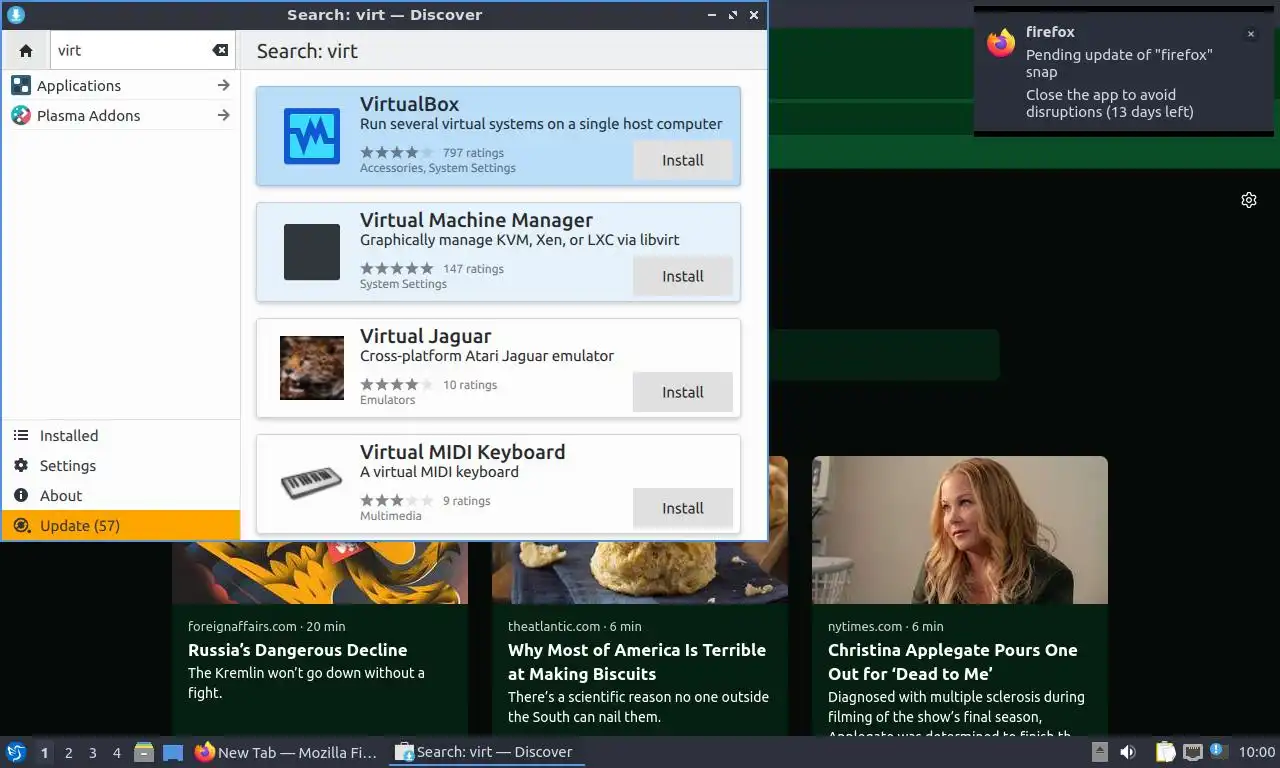Viewport: 1280px width, 768px height.
Task: Click the Plasma Addons category icon
Action: 21,116
